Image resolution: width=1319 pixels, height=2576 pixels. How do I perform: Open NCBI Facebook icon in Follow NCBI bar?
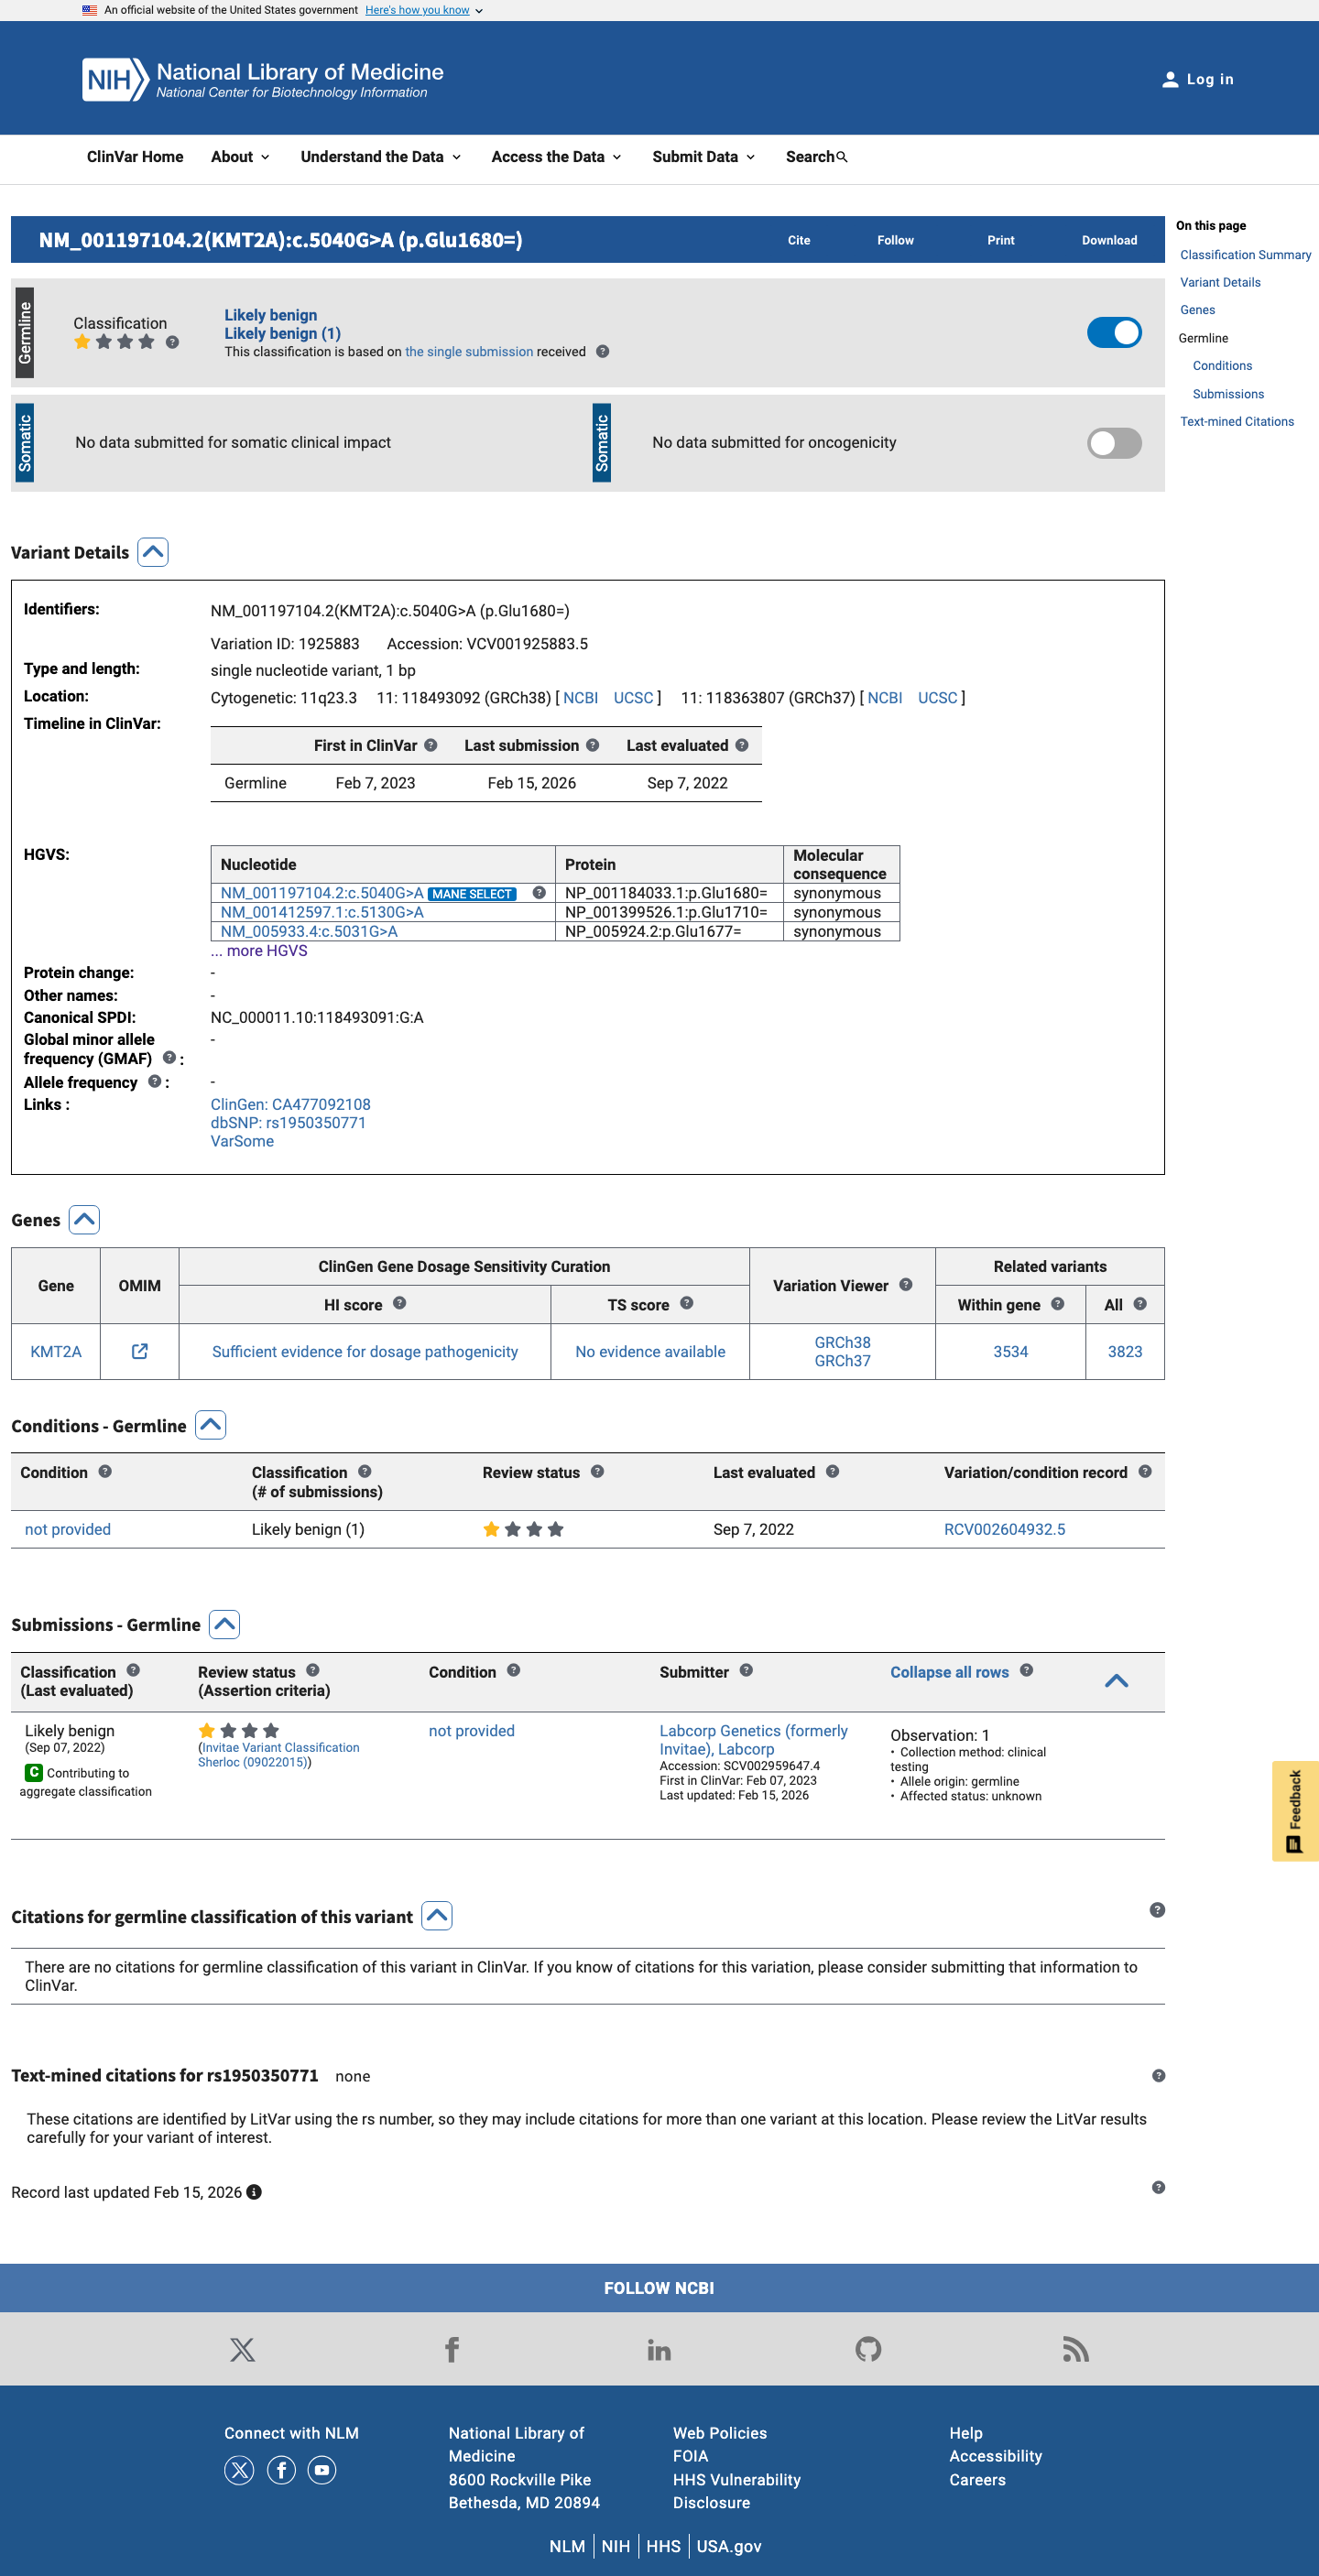coord(452,2349)
